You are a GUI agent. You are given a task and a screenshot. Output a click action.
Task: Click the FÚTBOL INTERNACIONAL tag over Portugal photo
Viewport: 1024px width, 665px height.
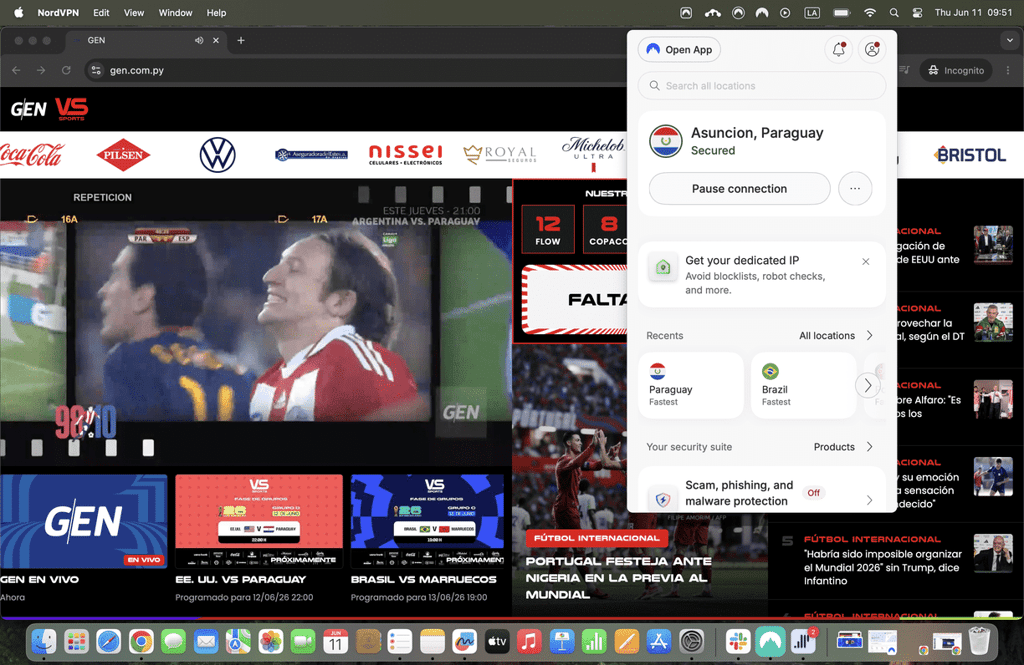pyautogui.click(x=597, y=538)
